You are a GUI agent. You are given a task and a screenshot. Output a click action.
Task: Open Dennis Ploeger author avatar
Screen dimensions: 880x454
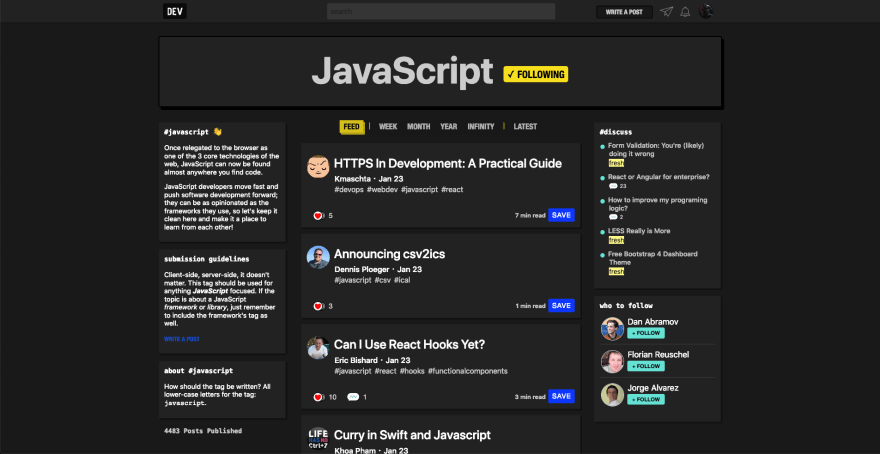coord(318,257)
